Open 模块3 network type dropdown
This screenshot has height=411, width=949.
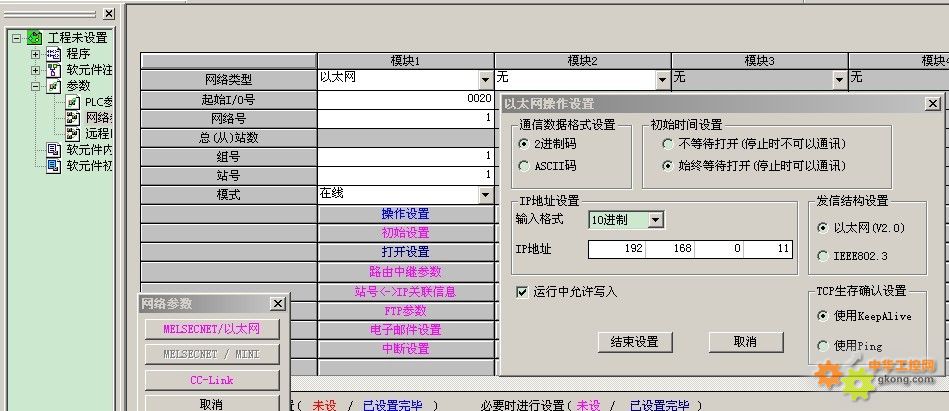tap(839, 79)
